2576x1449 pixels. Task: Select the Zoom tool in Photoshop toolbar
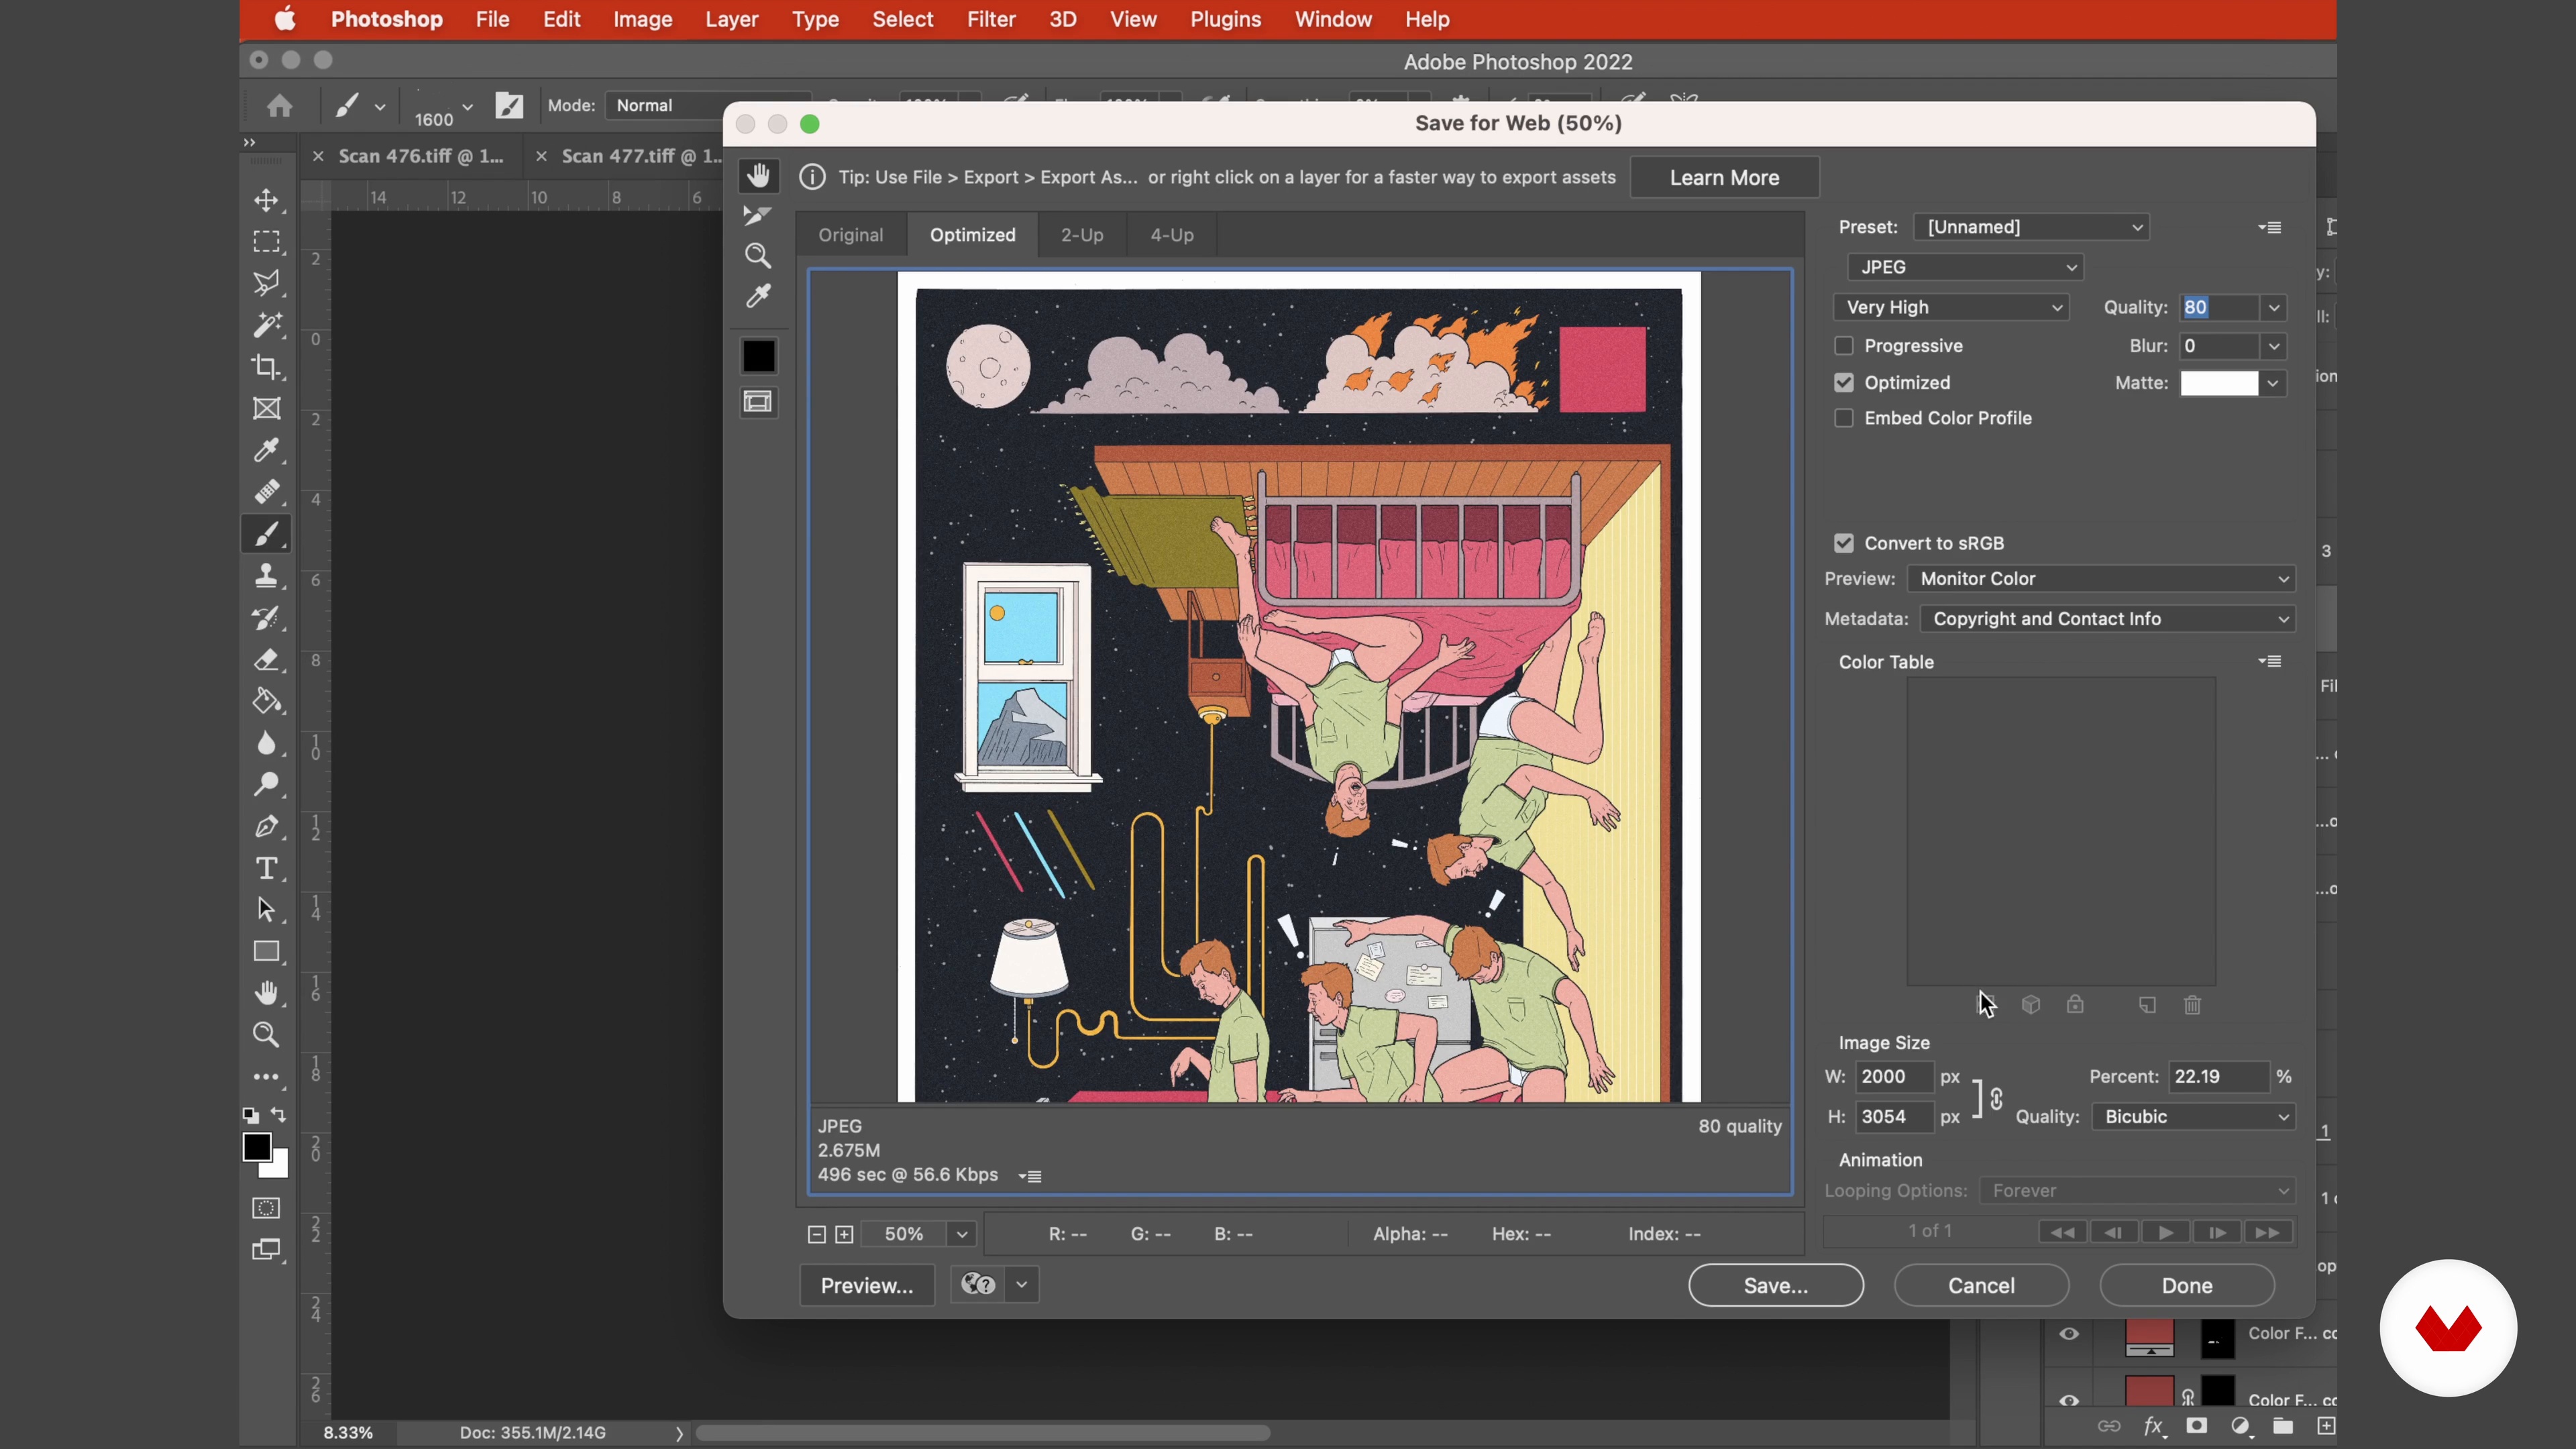pos(266,1035)
